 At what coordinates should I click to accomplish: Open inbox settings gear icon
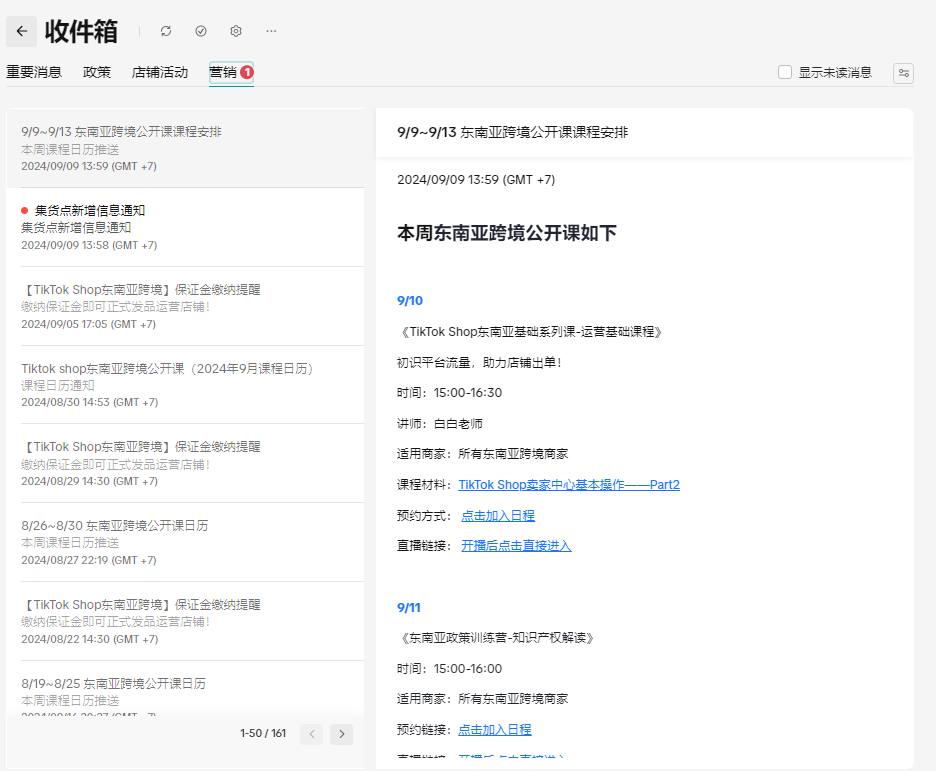tap(236, 31)
